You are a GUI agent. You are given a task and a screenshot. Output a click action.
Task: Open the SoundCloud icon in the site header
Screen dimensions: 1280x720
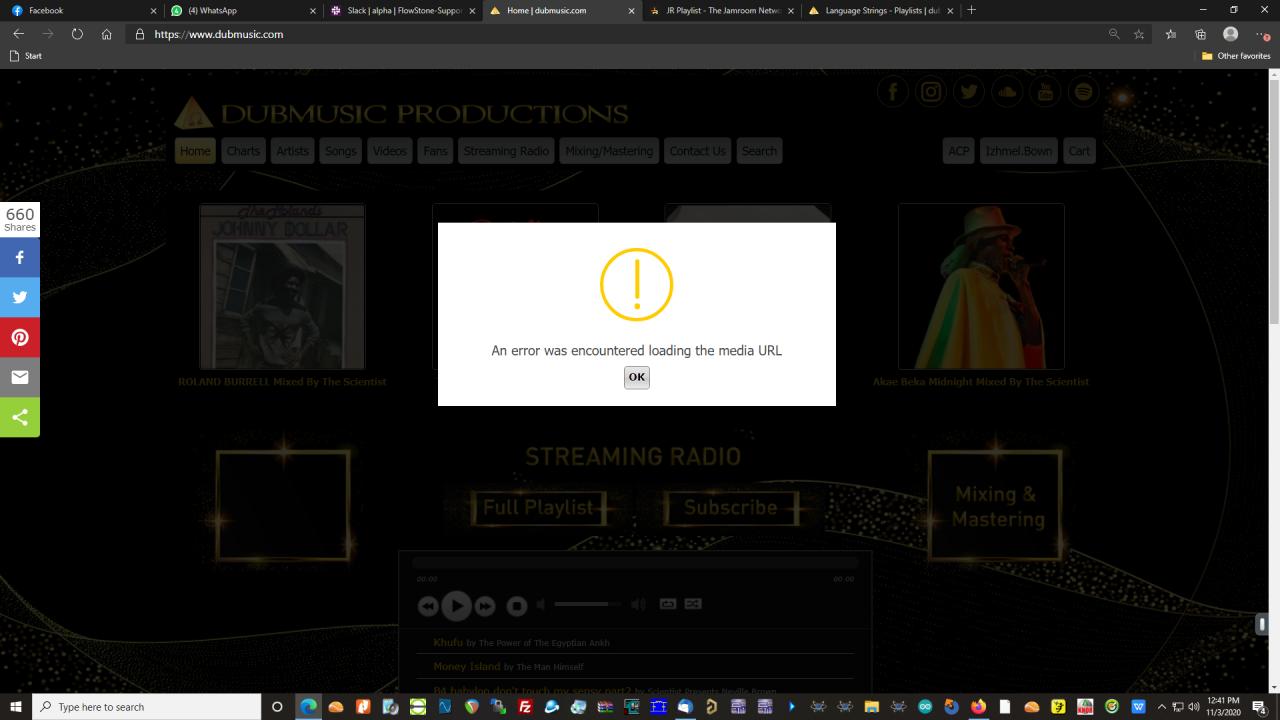coord(1007,93)
